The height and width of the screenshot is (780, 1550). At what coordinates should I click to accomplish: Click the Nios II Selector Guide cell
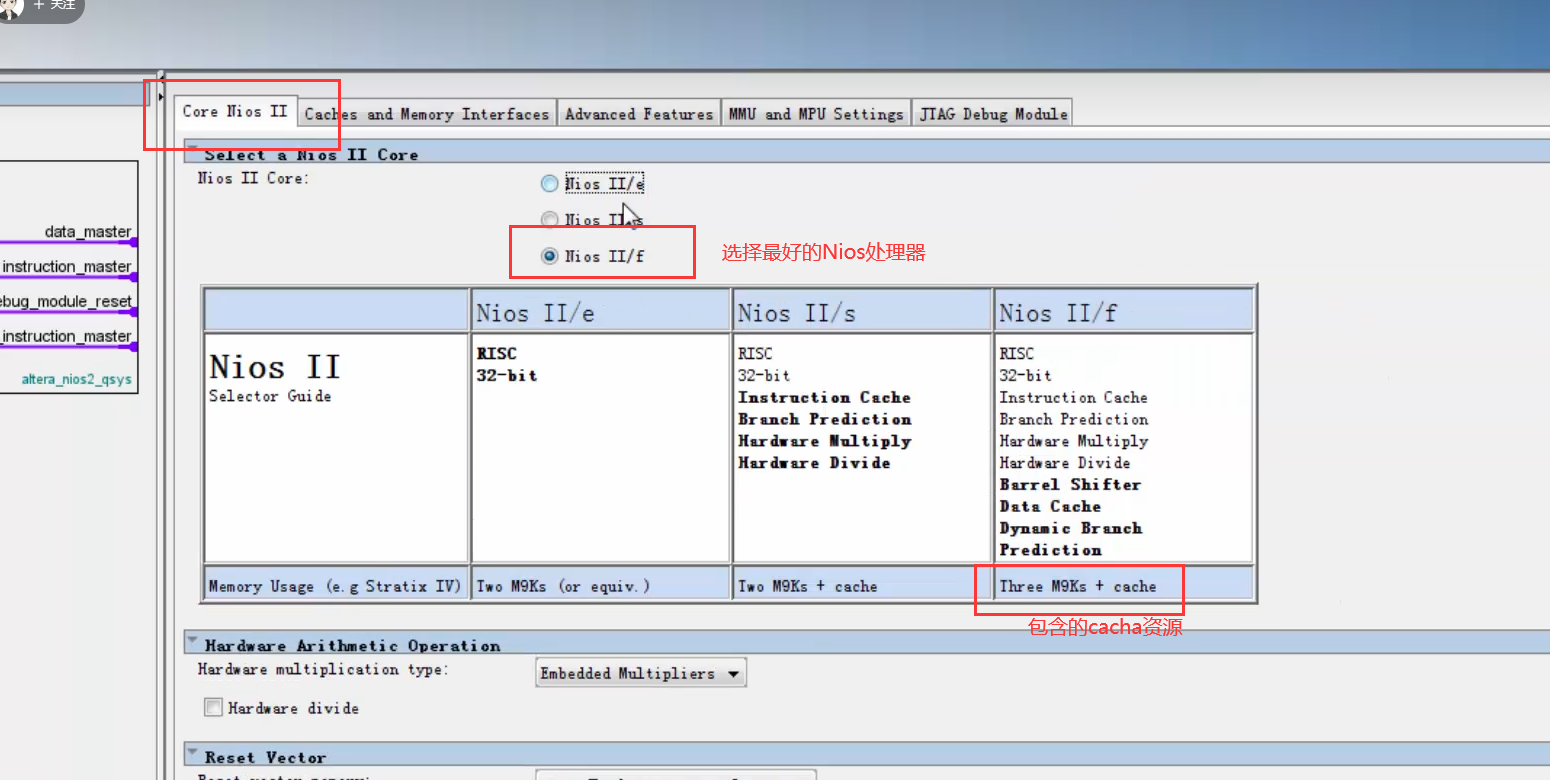coord(337,448)
